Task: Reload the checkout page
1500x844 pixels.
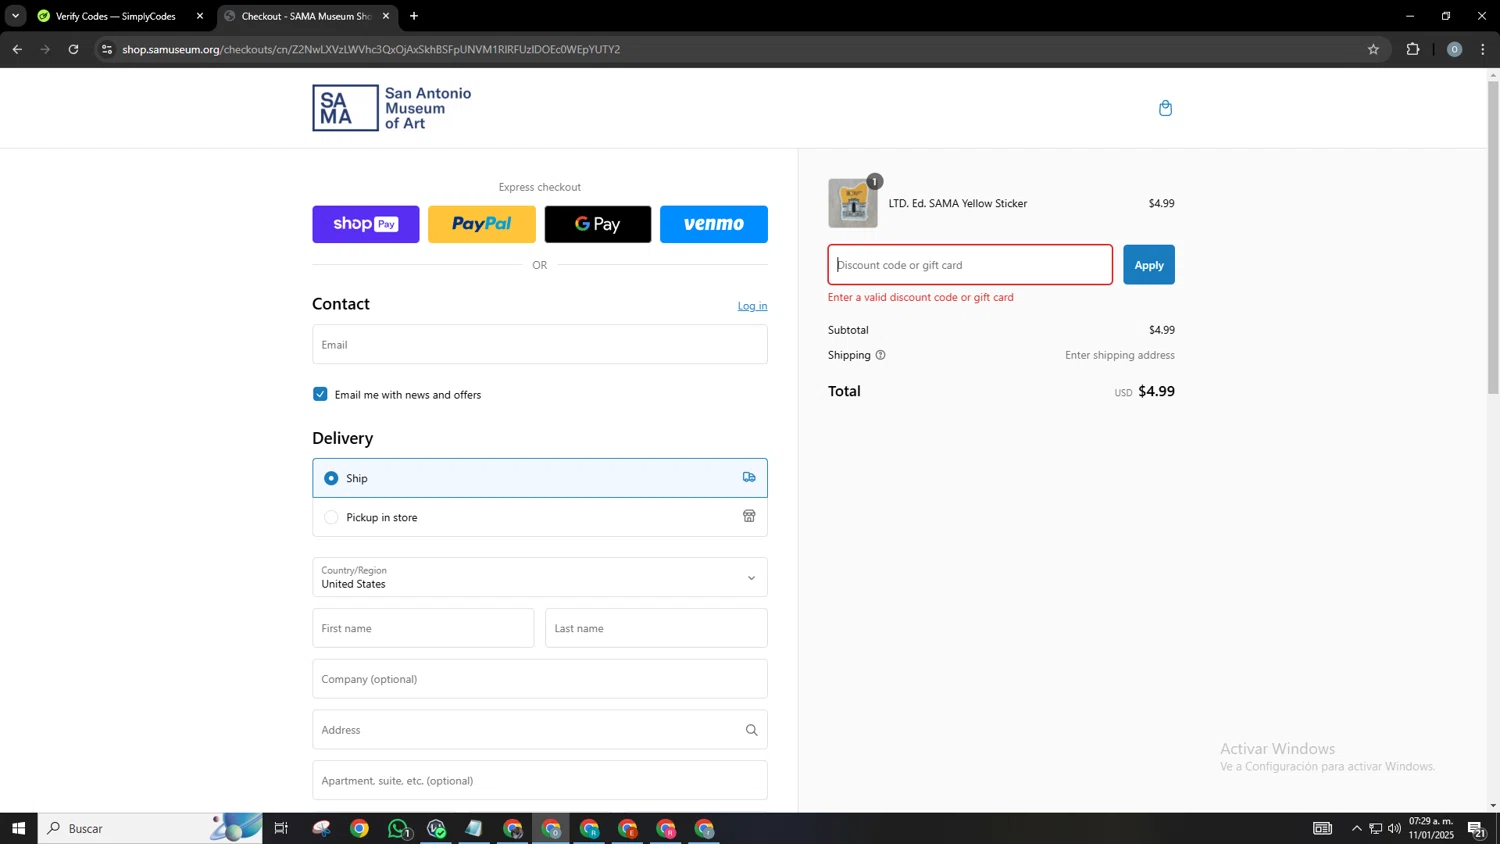Action: pyautogui.click(x=73, y=49)
